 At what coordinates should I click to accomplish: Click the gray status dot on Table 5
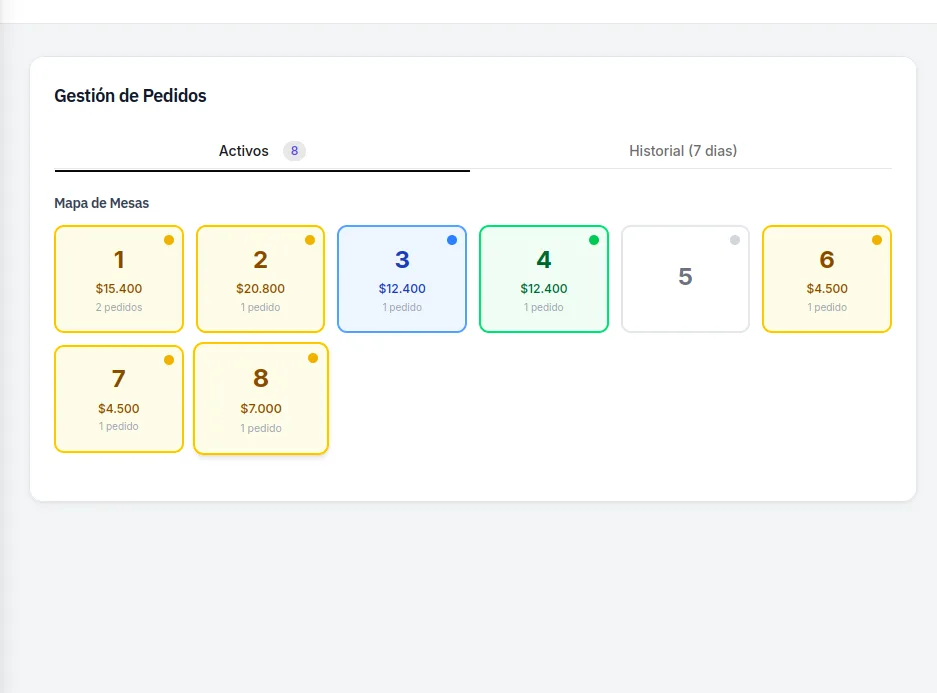pyautogui.click(x=735, y=239)
